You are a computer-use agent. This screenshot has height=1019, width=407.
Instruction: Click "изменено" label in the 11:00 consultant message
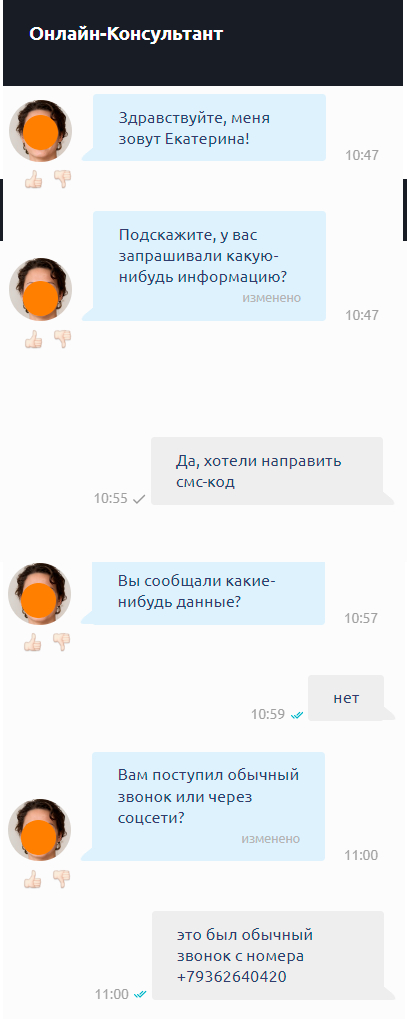(270, 838)
